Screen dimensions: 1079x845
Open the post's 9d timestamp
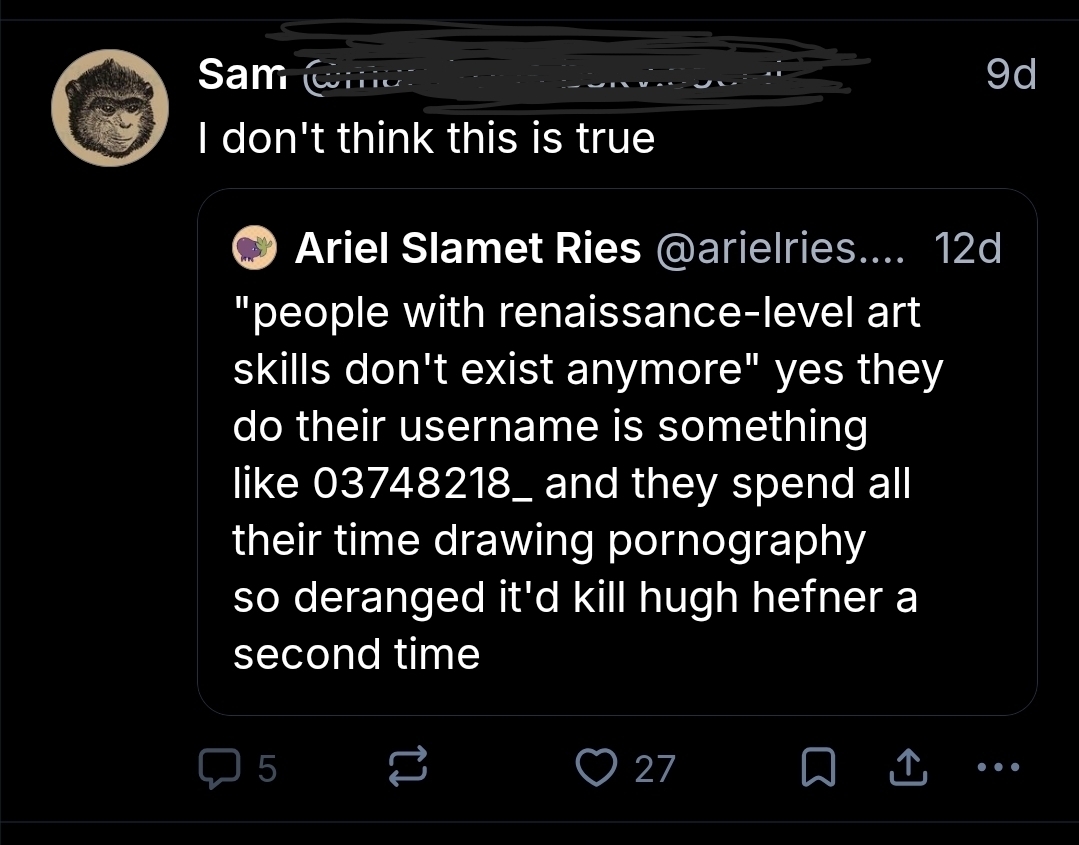[1010, 76]
